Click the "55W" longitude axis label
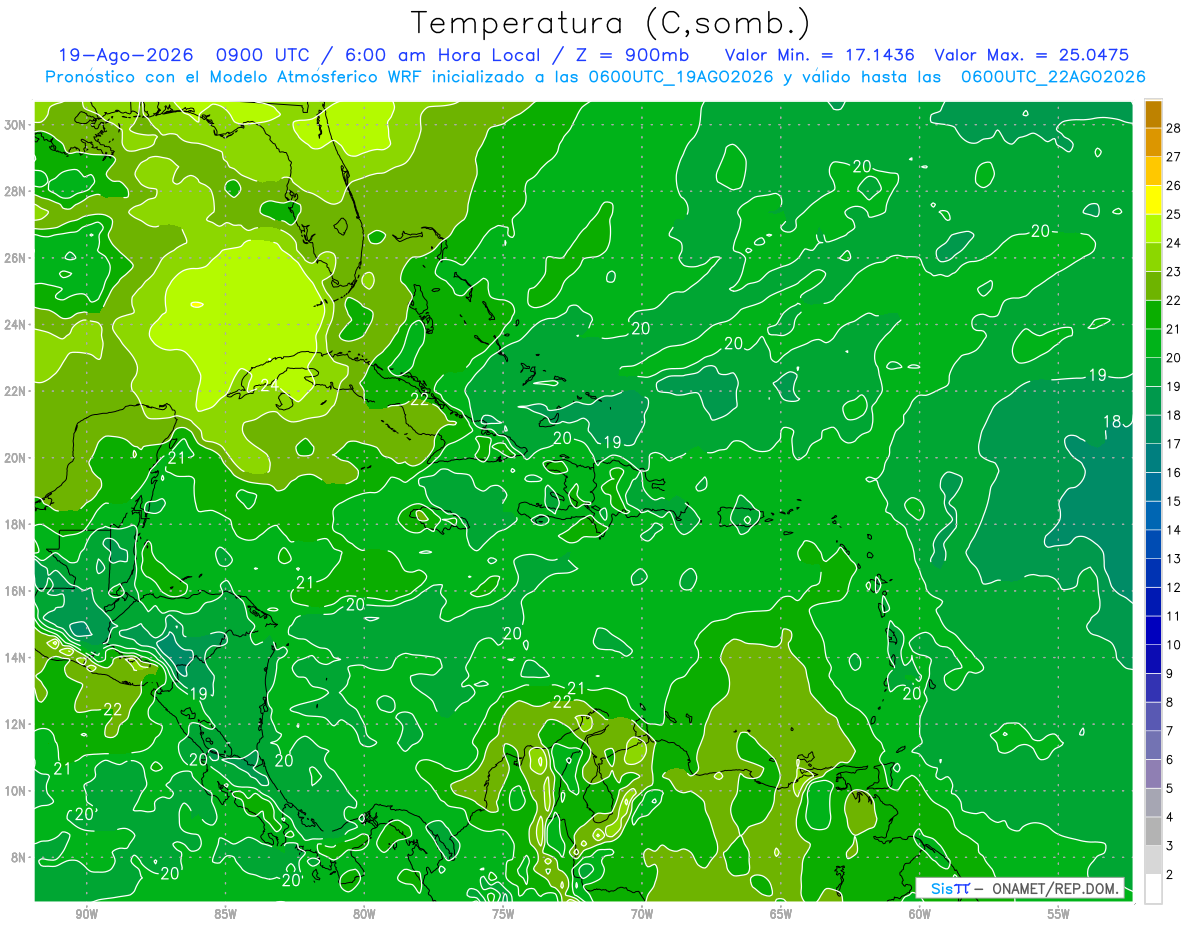This screenshot has height=927, width=1200. (x=1059, y=914)
